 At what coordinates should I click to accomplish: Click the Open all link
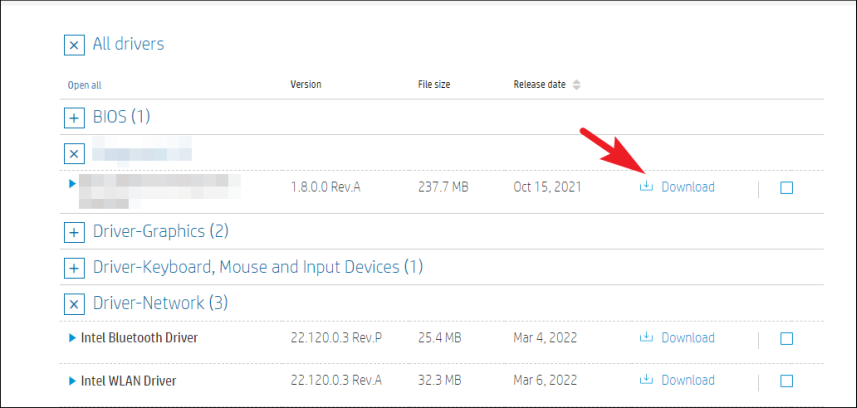tap(84, 85)
